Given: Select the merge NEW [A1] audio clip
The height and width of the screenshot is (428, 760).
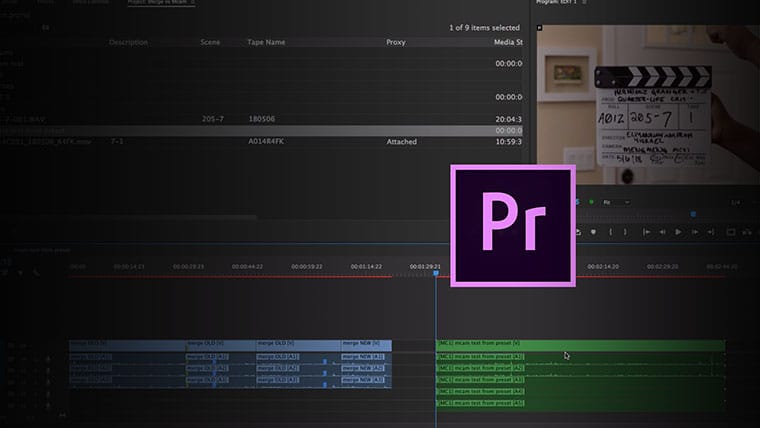Looking at the screenshot, I should pos(366,357).
